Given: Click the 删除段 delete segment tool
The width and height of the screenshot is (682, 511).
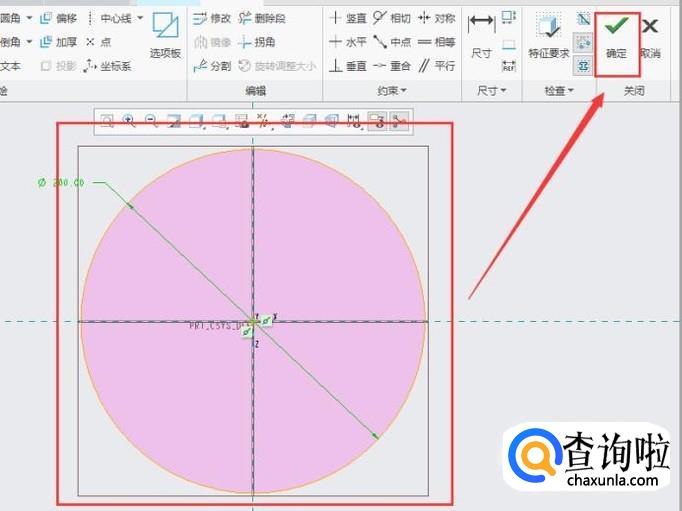Looking at the screenshot, I should pos(262,18).
